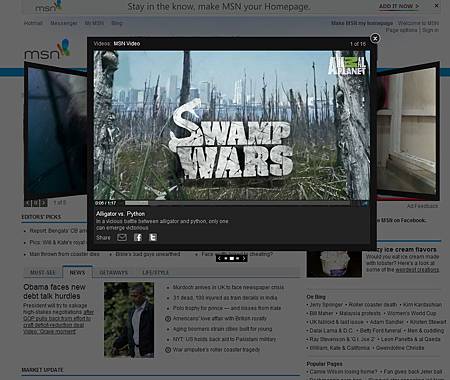
Task: Open the Dalai Lama & D.C. search
Action: [331, 331]
